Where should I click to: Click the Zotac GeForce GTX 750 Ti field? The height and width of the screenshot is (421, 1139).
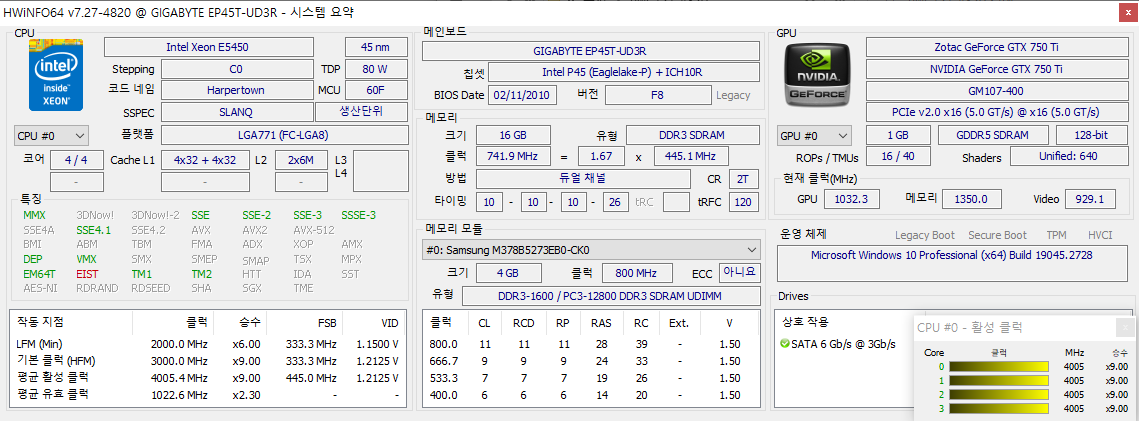click(x=995, y=47)
